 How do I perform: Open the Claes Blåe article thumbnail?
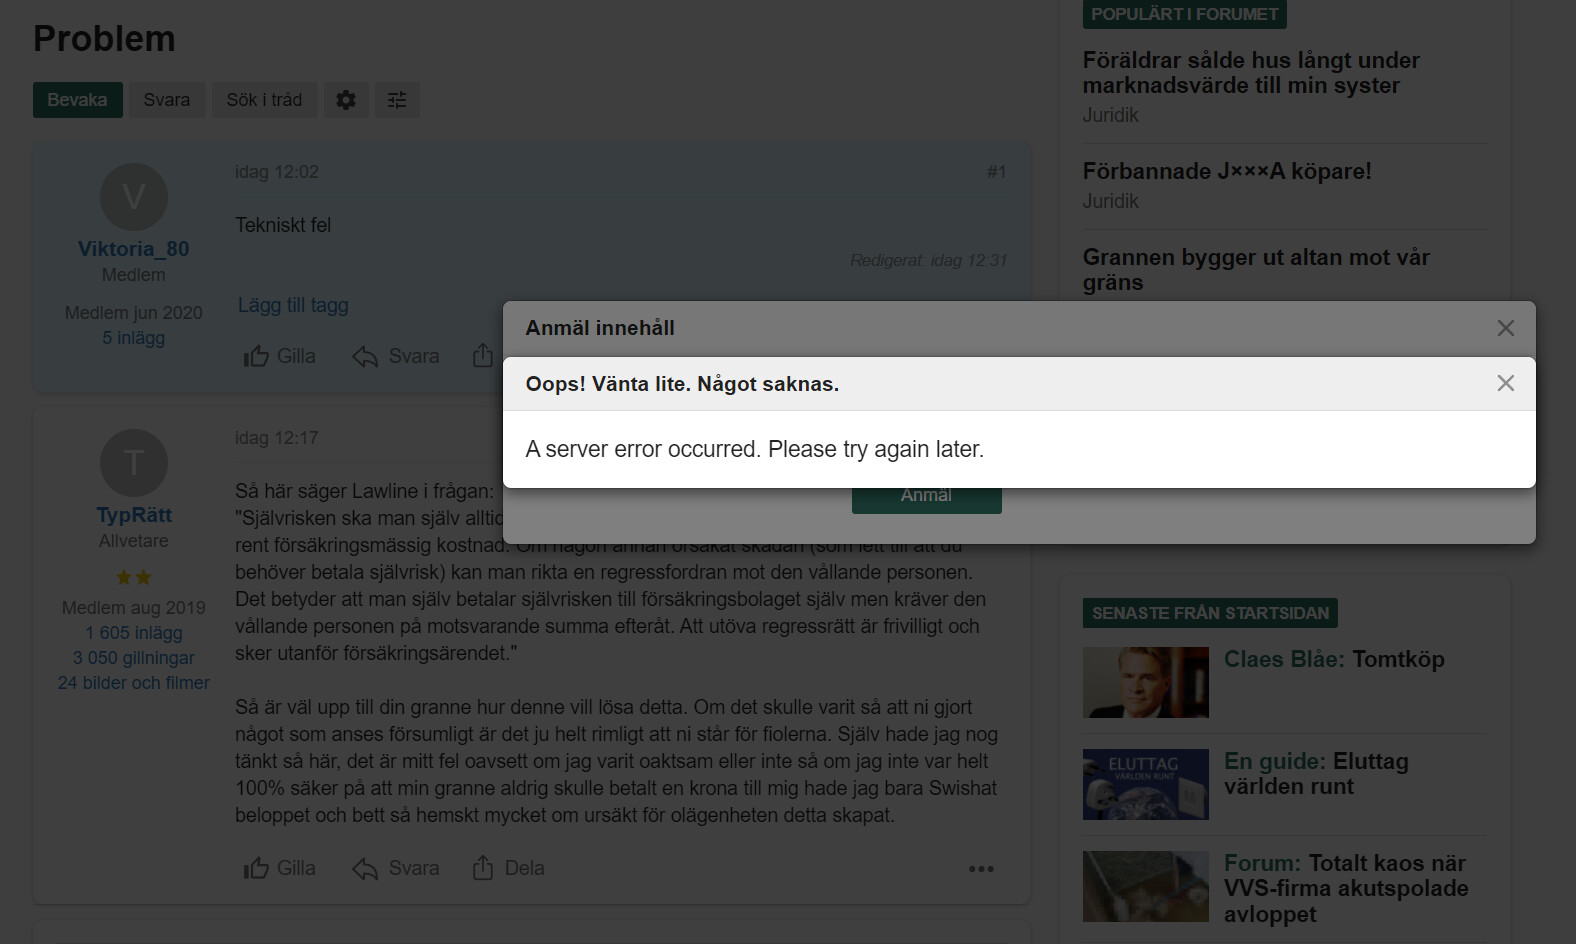tap(1145, 682)
